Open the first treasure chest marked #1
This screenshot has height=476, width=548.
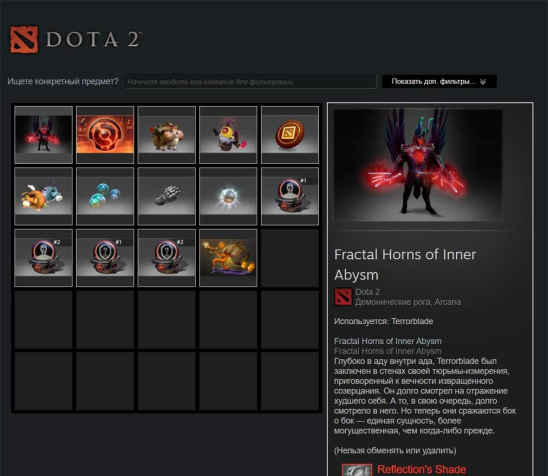(290, 196)
